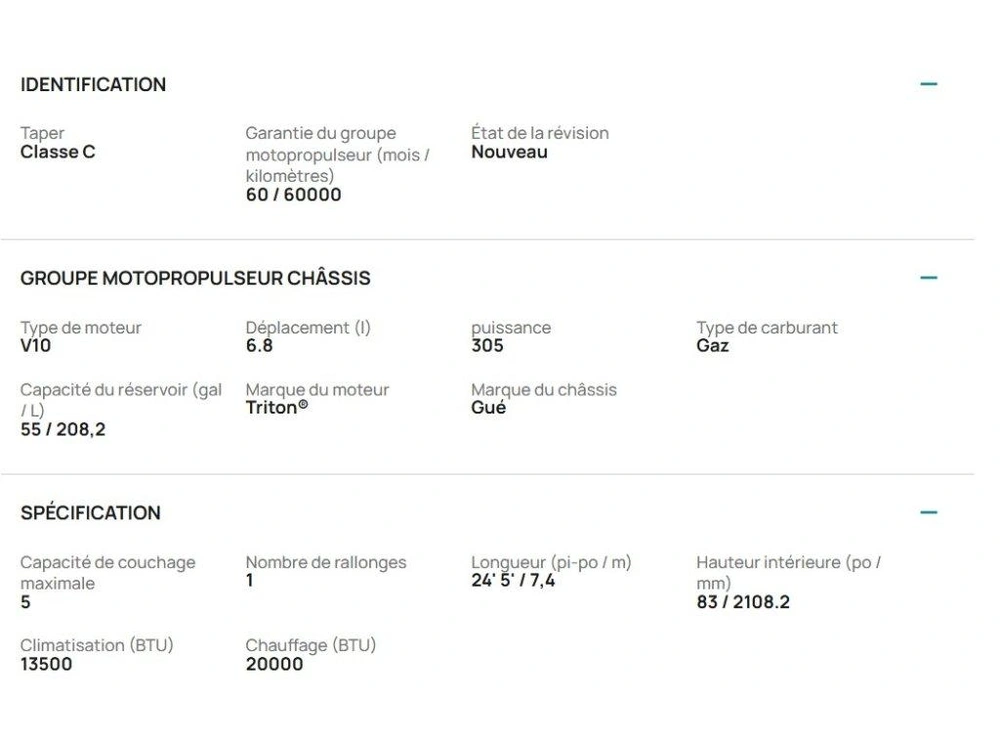Select the "Classe C" type value
The width and height of the screenshot is (1000, 750).
pos(58,152)
